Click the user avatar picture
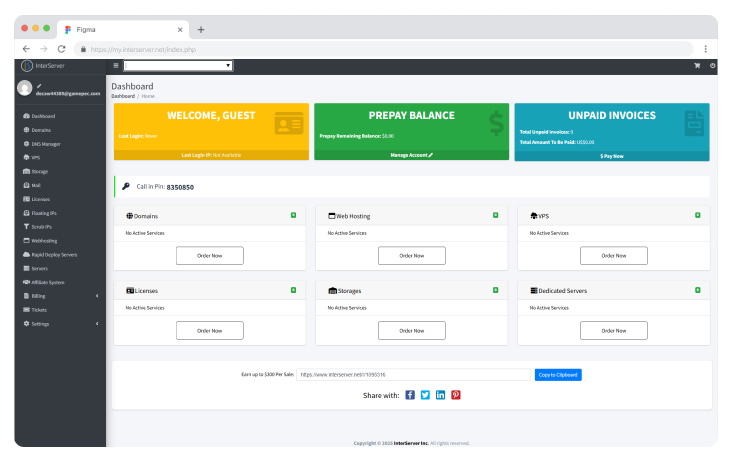 point(25,88)
